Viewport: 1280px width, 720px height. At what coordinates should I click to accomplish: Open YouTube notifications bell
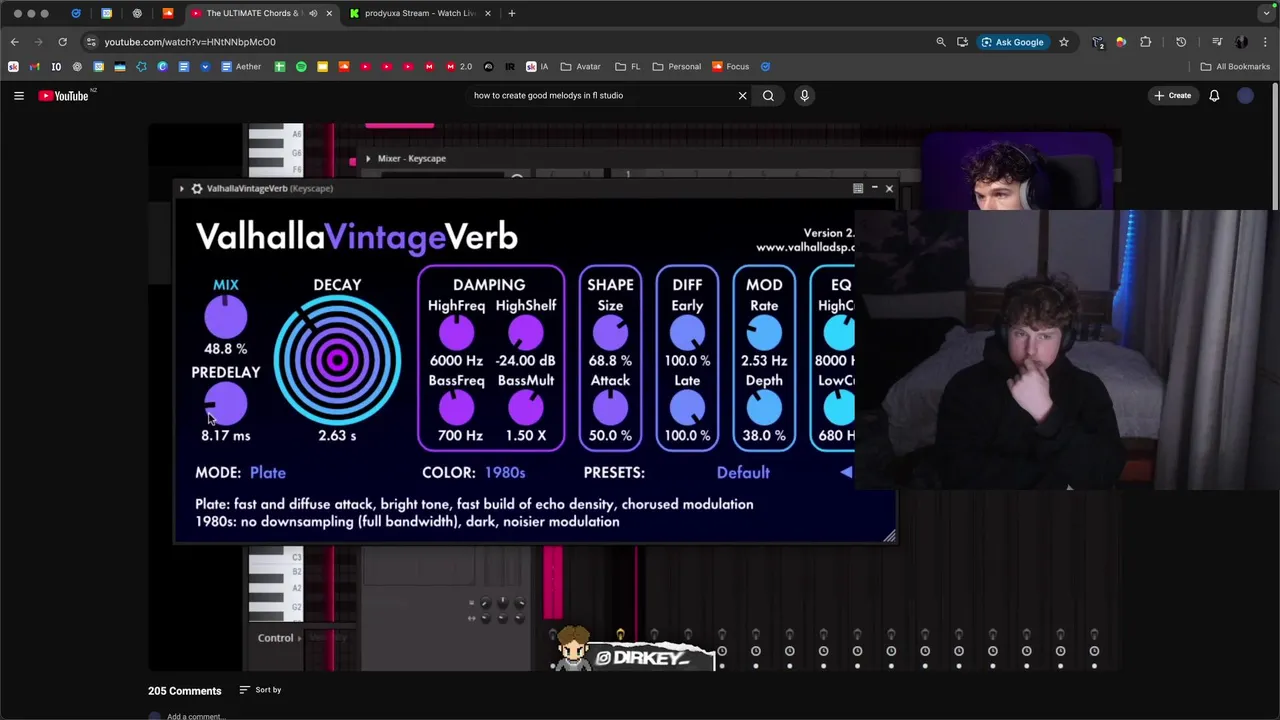click(x=1214, y=96)
